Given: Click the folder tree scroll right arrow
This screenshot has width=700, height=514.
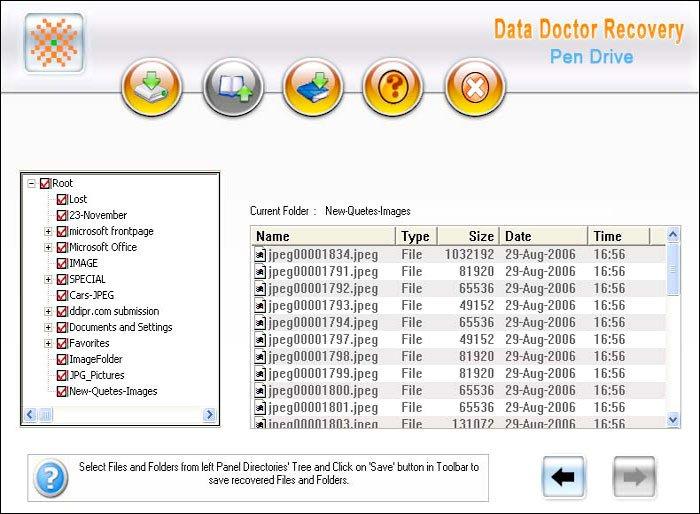Looking at the screenshot, I should [209, 415].
